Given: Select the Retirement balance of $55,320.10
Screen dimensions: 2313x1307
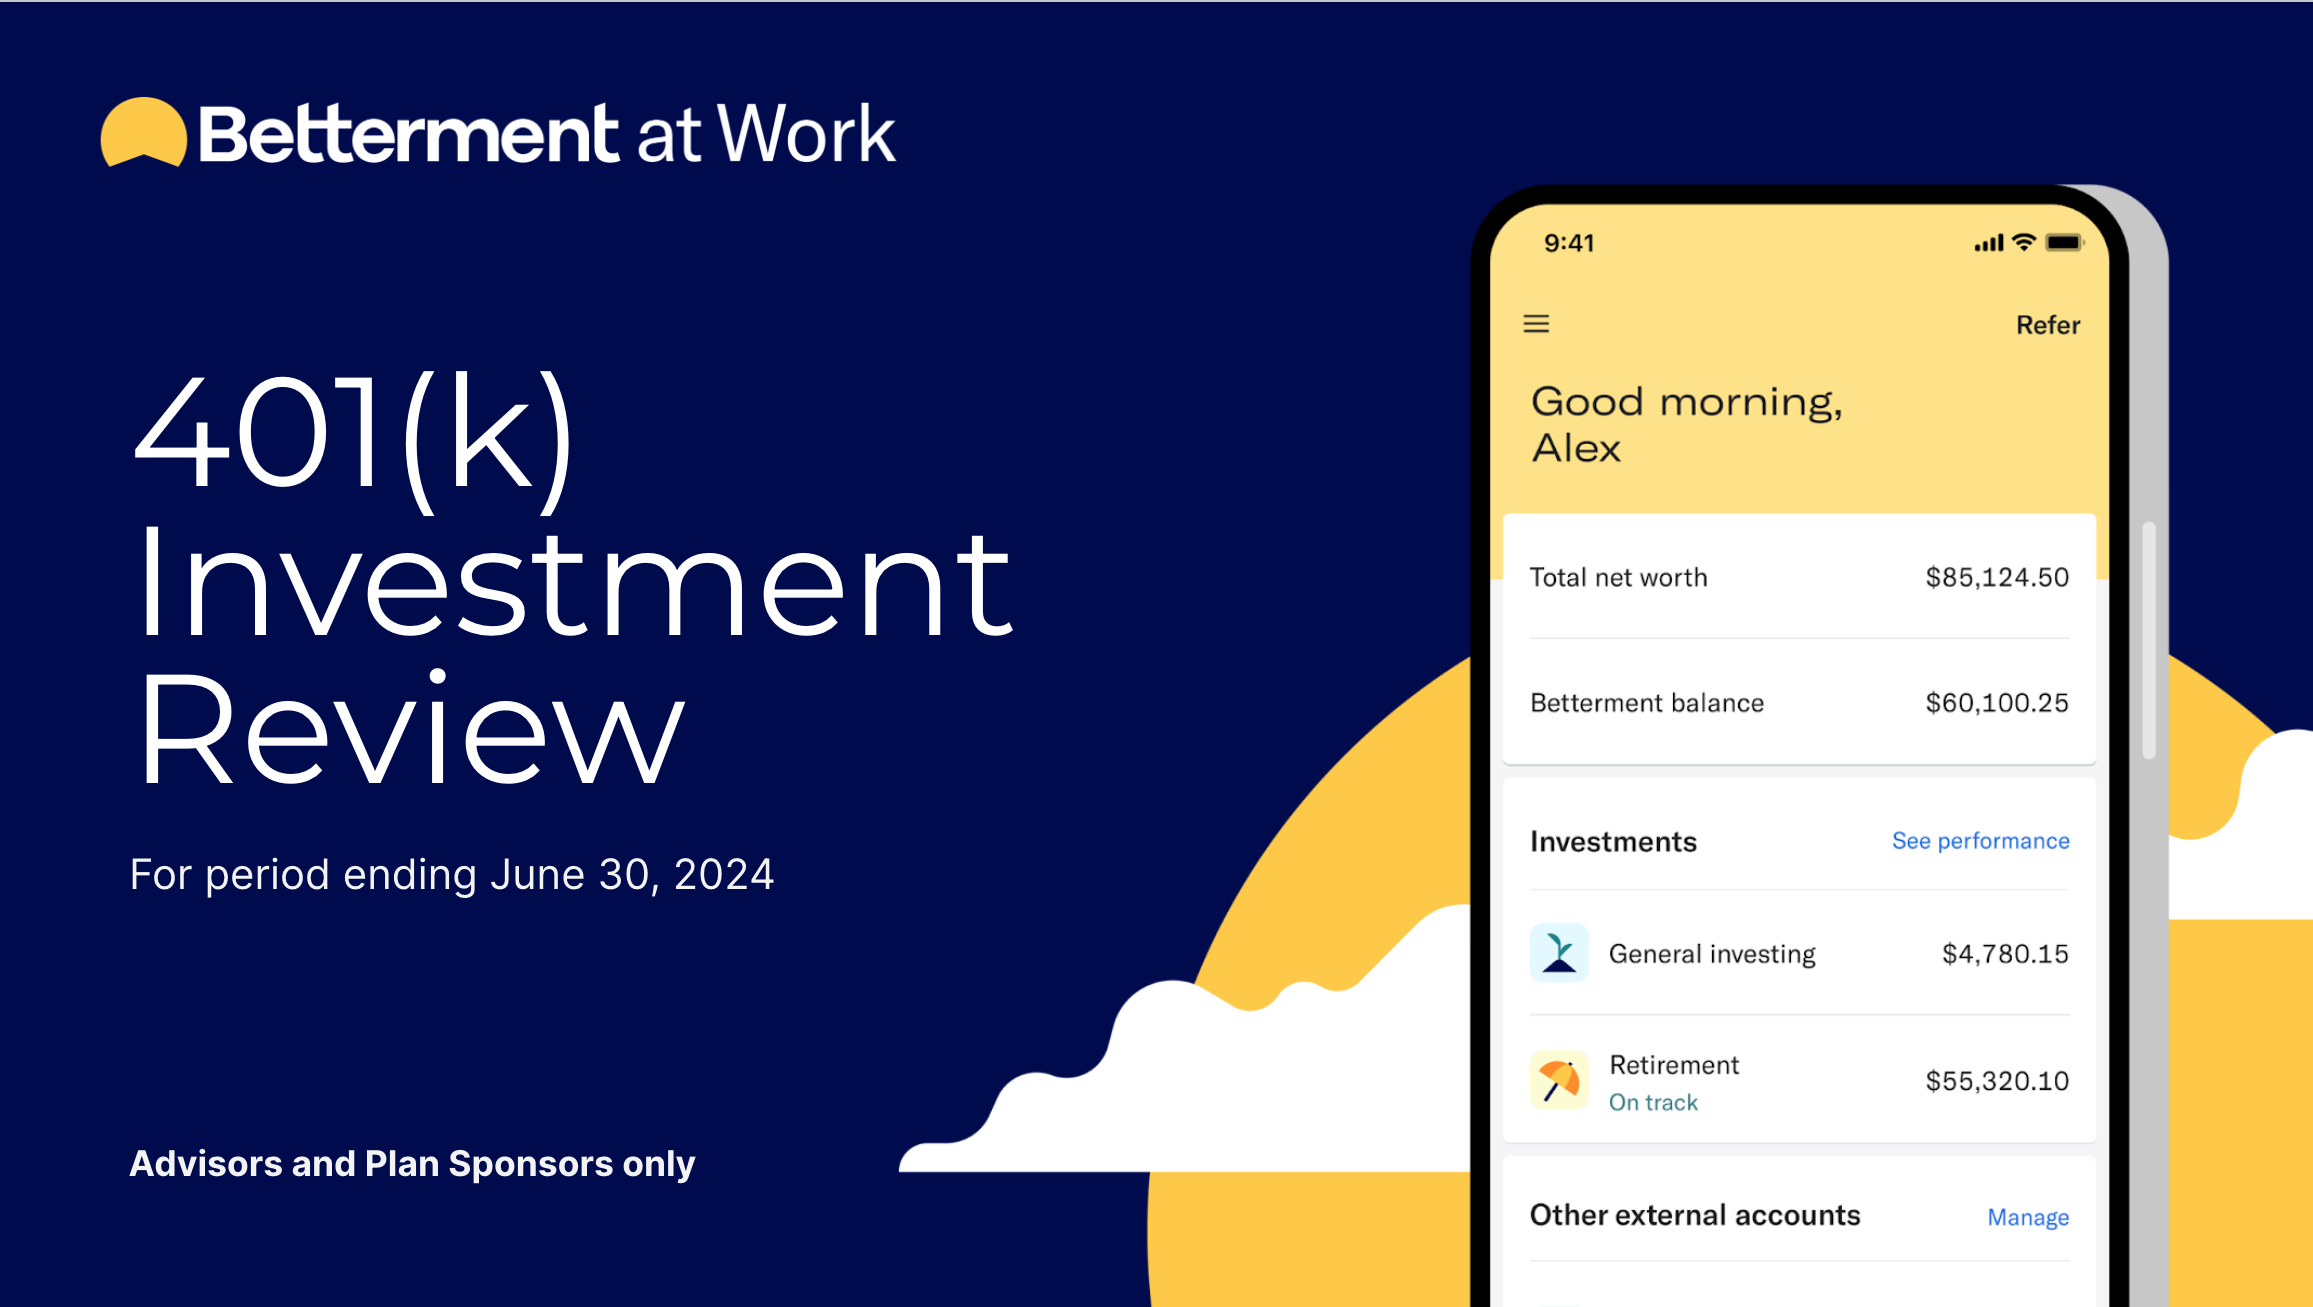Looking at the screenshot, I should coord(1997,1081).
